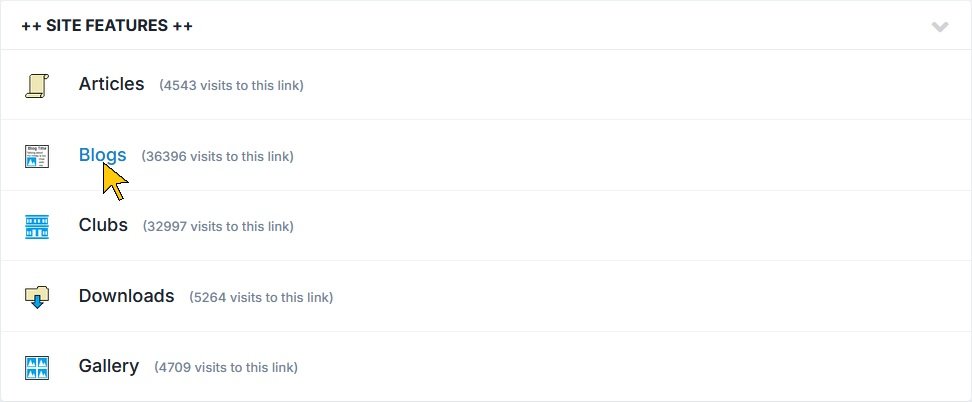Click the Gallery 4709 visits count text
Image resolution: width=972 pixels, height=402 pixels.
(225, 368)
